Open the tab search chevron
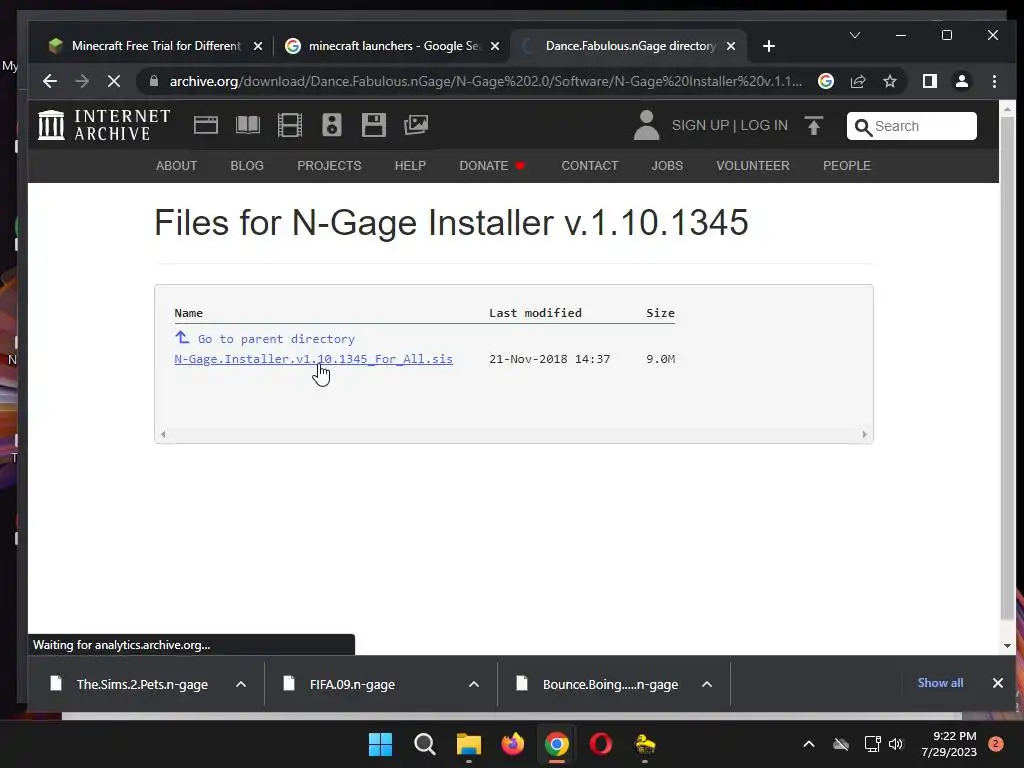The width and height of the screenshot is (1024, 768). point(854,35)
